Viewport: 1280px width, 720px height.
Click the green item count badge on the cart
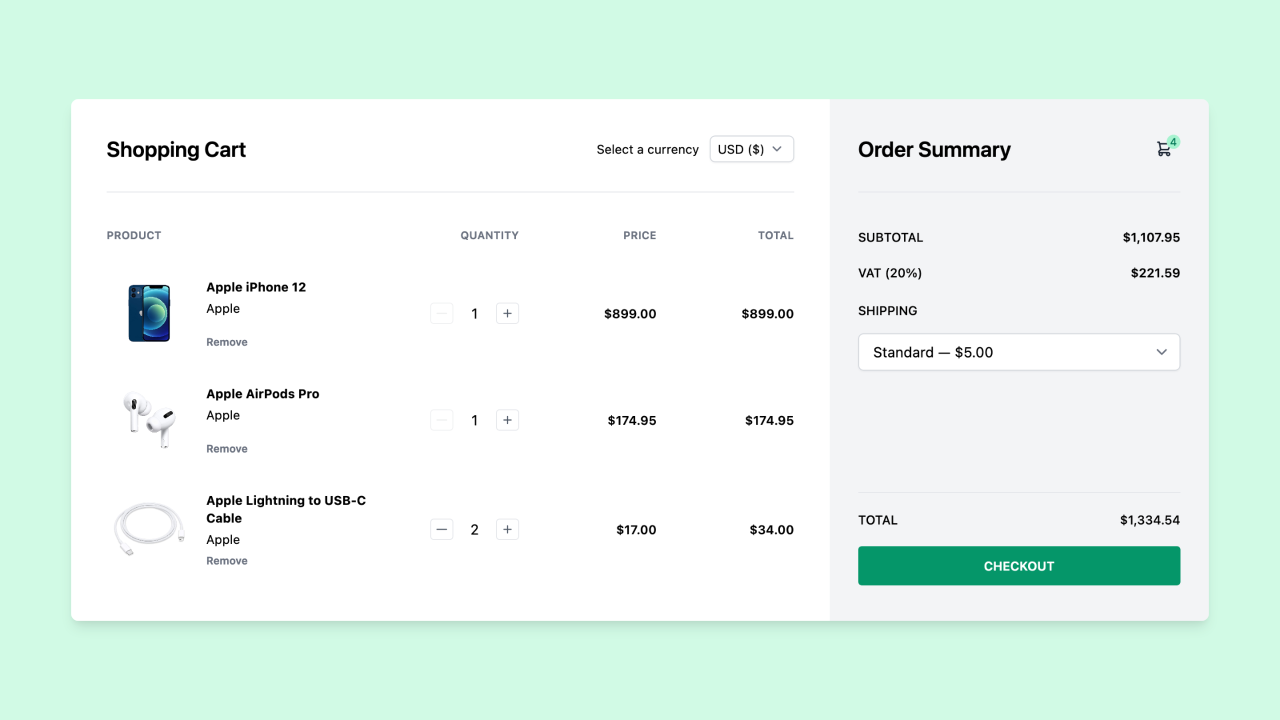pyautogui.click(x=1173, y=141)
